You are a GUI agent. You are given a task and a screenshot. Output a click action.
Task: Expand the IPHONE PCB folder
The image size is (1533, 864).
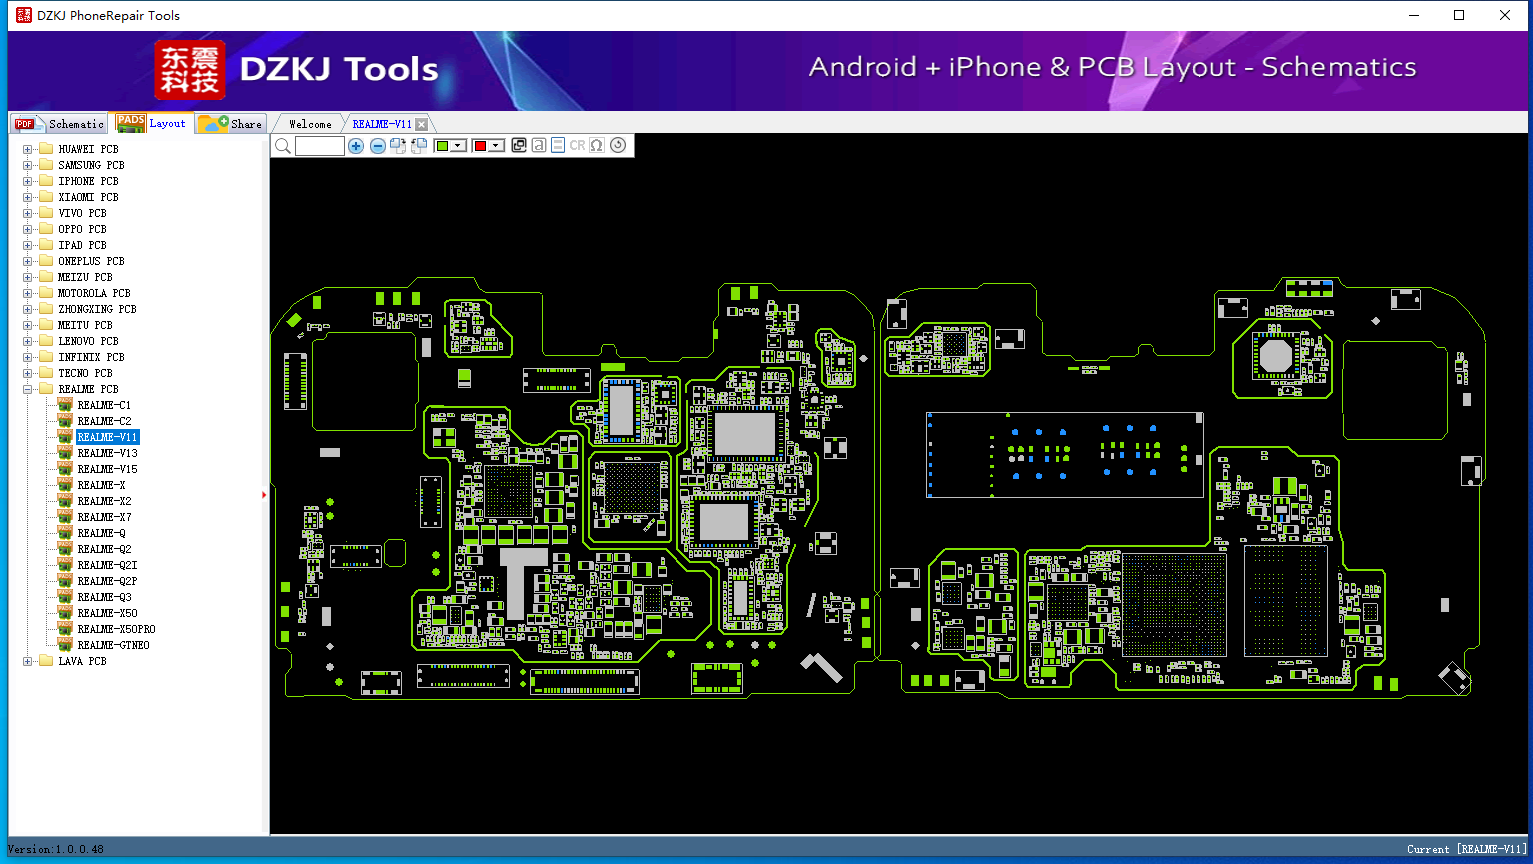(28, 181)
